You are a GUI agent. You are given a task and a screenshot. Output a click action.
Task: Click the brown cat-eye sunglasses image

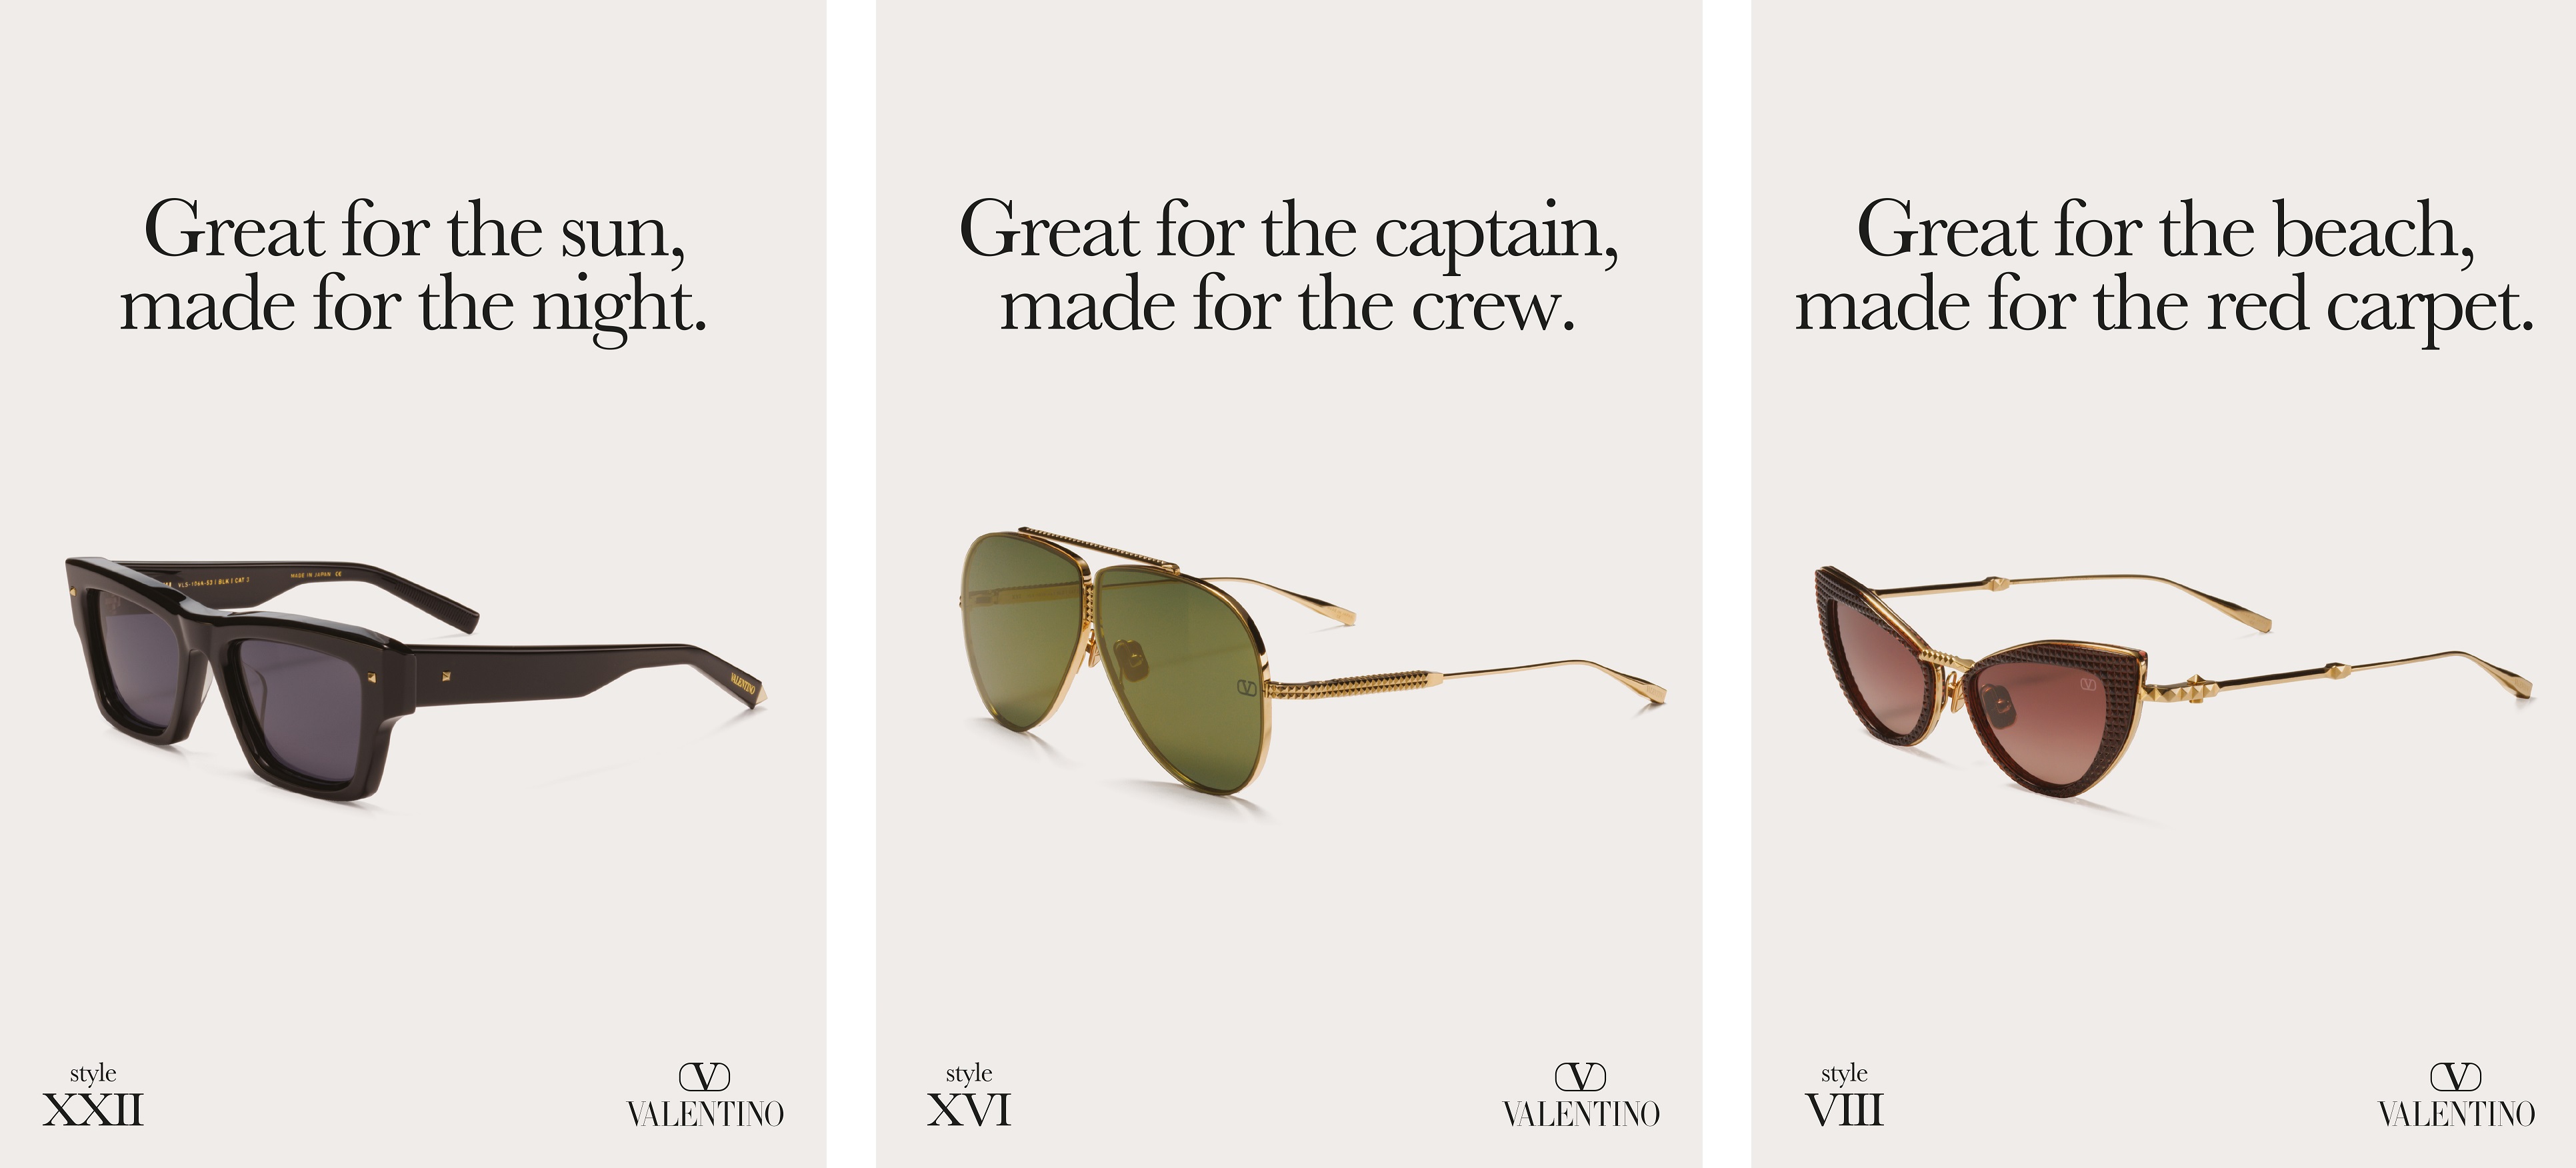(x=2174, y=682)
